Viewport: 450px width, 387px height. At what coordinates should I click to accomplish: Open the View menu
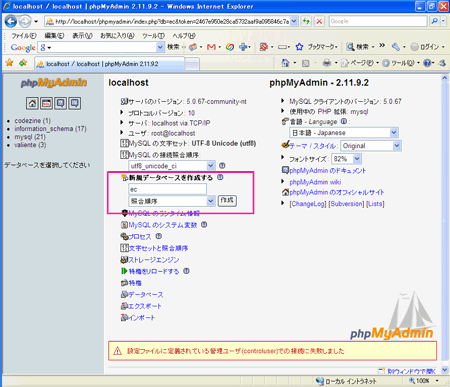coord(82,36)
